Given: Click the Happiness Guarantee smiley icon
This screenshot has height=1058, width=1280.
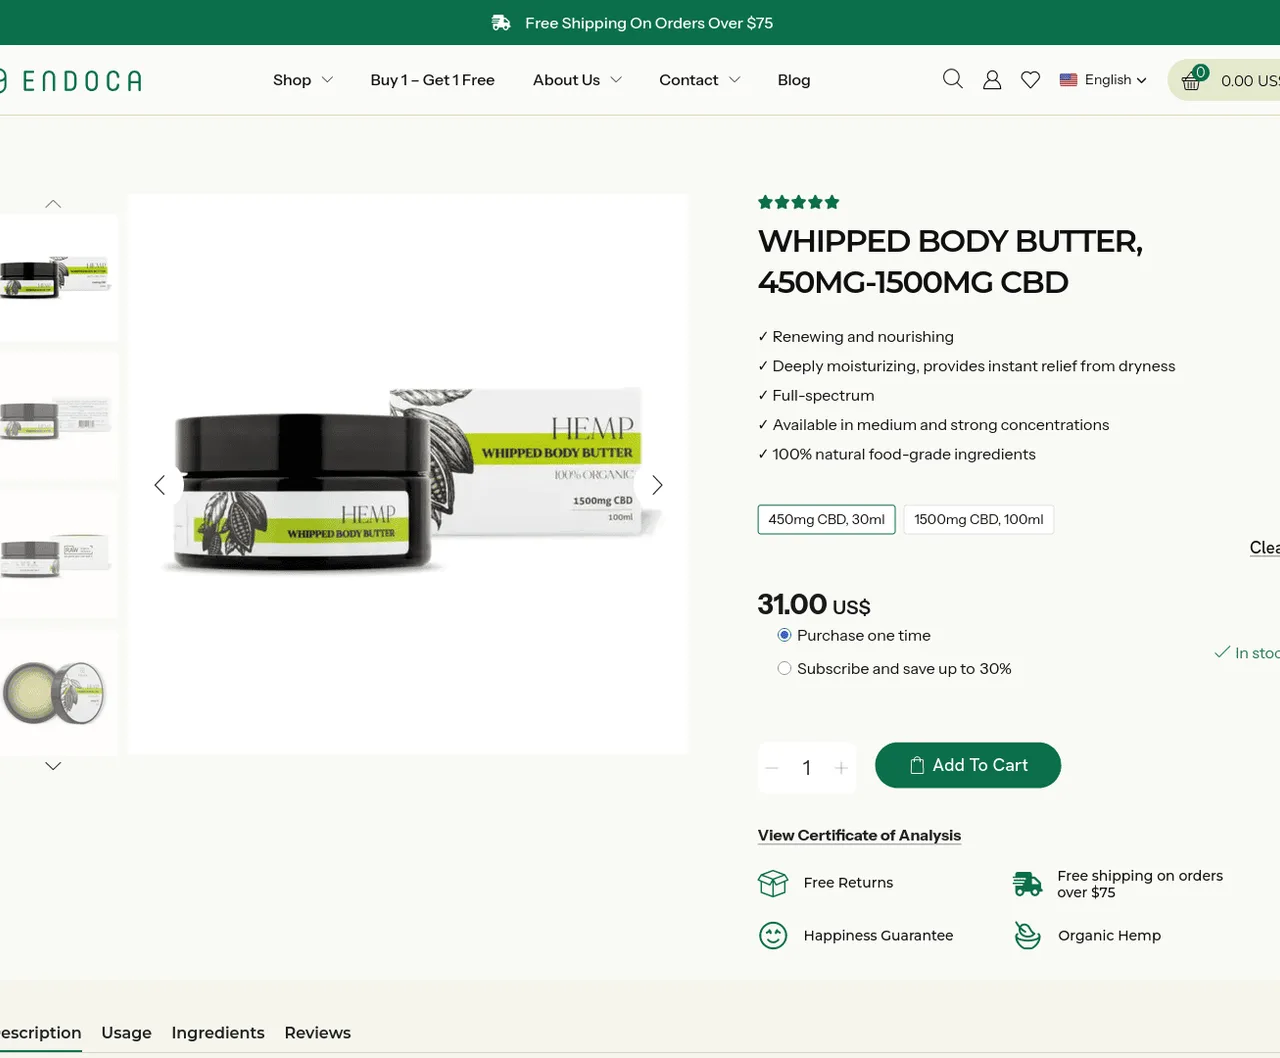Looking at the screenshot, I should coord(773,936).
